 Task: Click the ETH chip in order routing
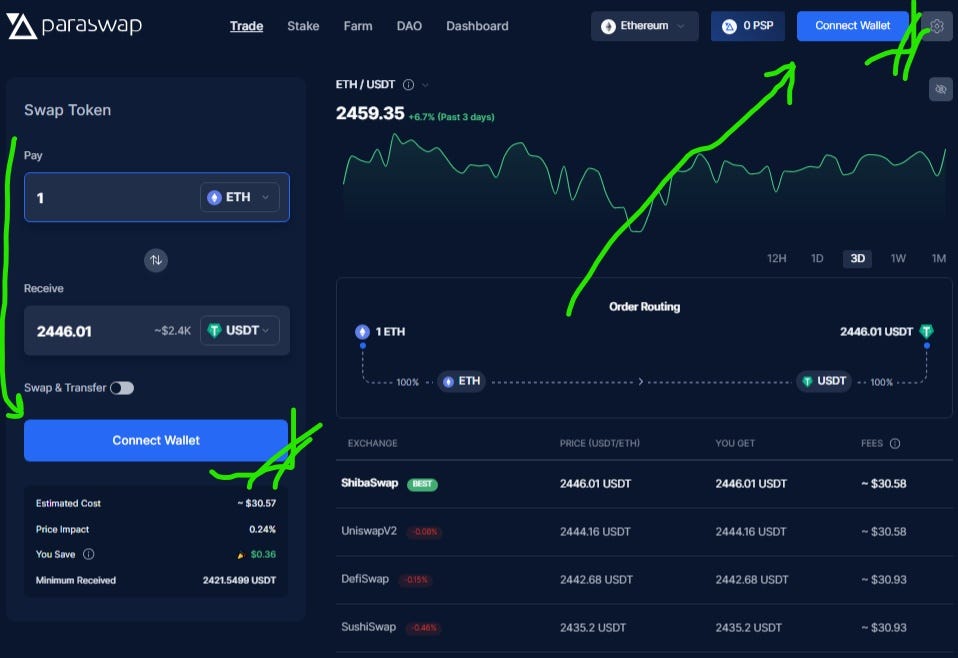(461, 381)
